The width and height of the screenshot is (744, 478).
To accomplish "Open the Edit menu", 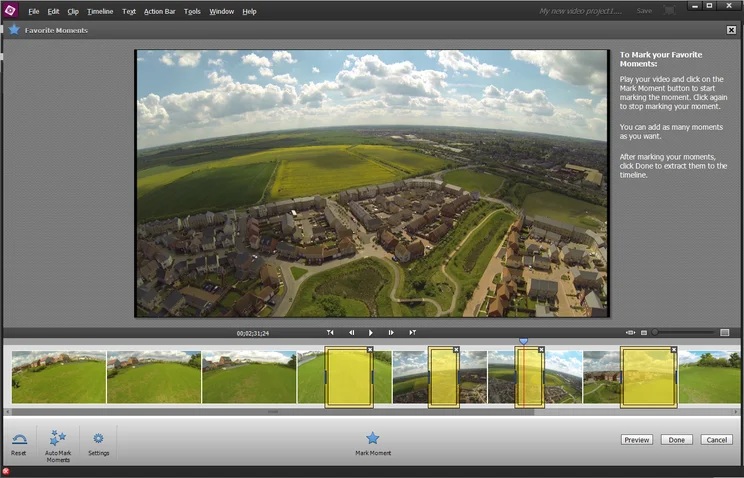I will (x=53, y=11).
